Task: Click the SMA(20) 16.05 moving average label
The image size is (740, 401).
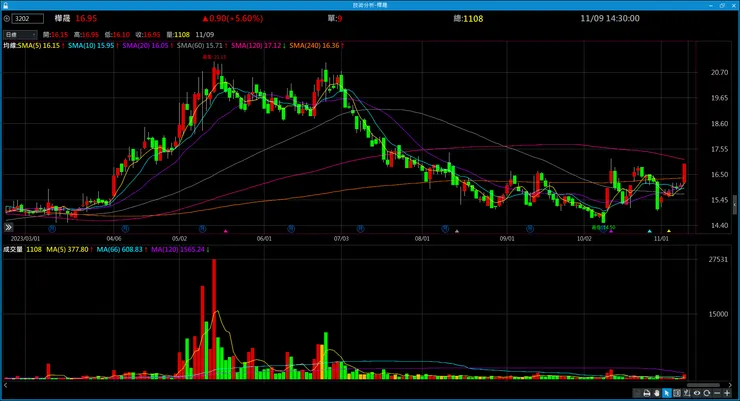Action: click(145, 46)
